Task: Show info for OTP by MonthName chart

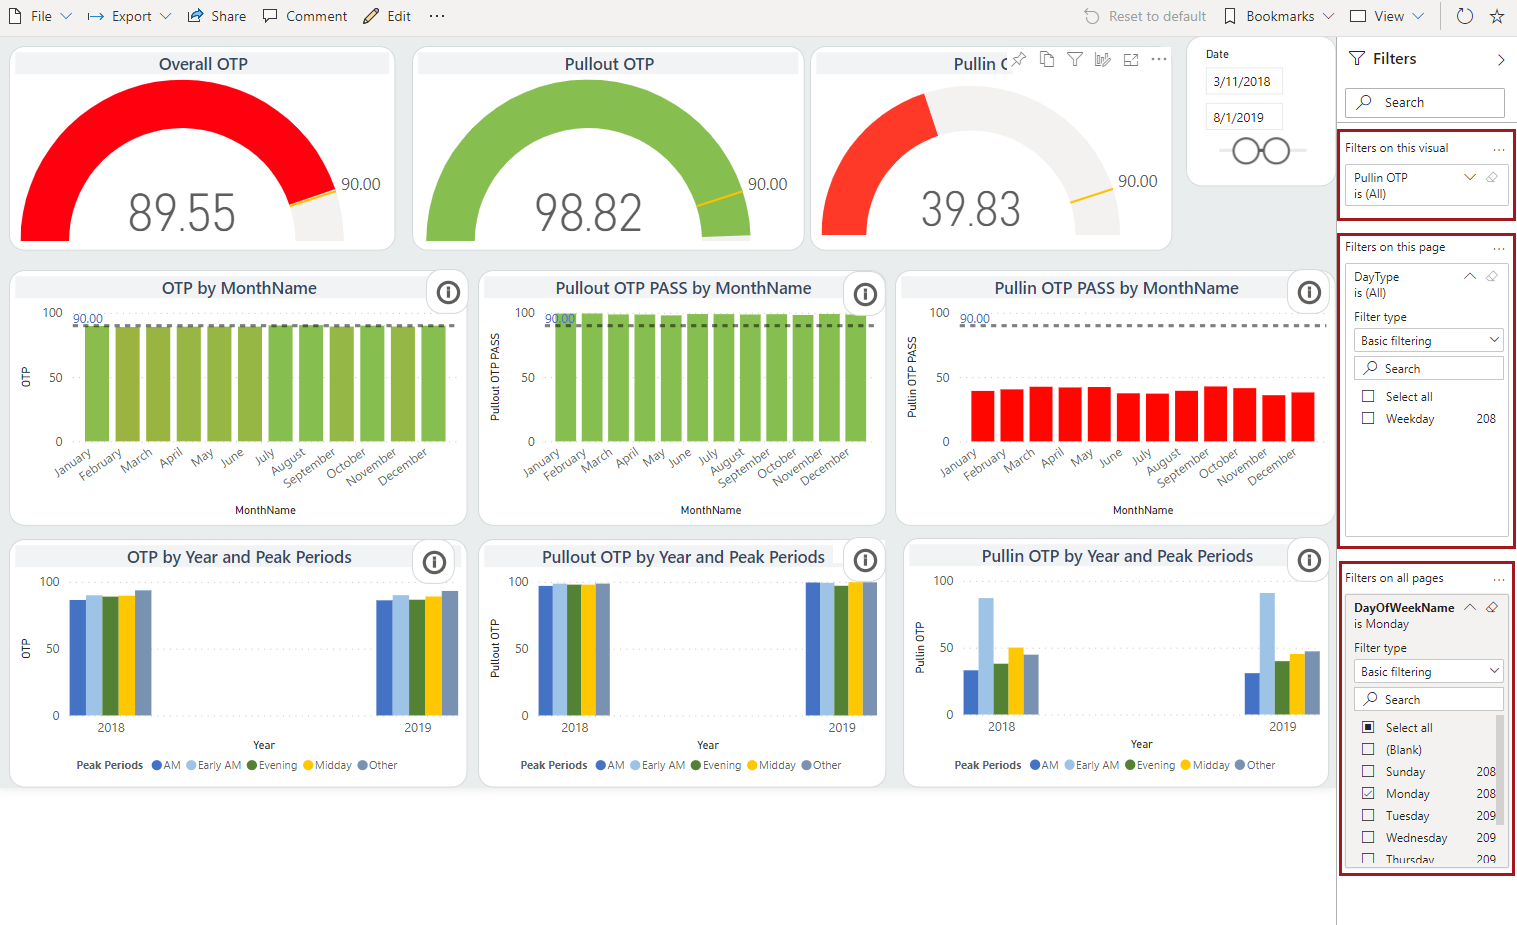Action: (447, 292)
